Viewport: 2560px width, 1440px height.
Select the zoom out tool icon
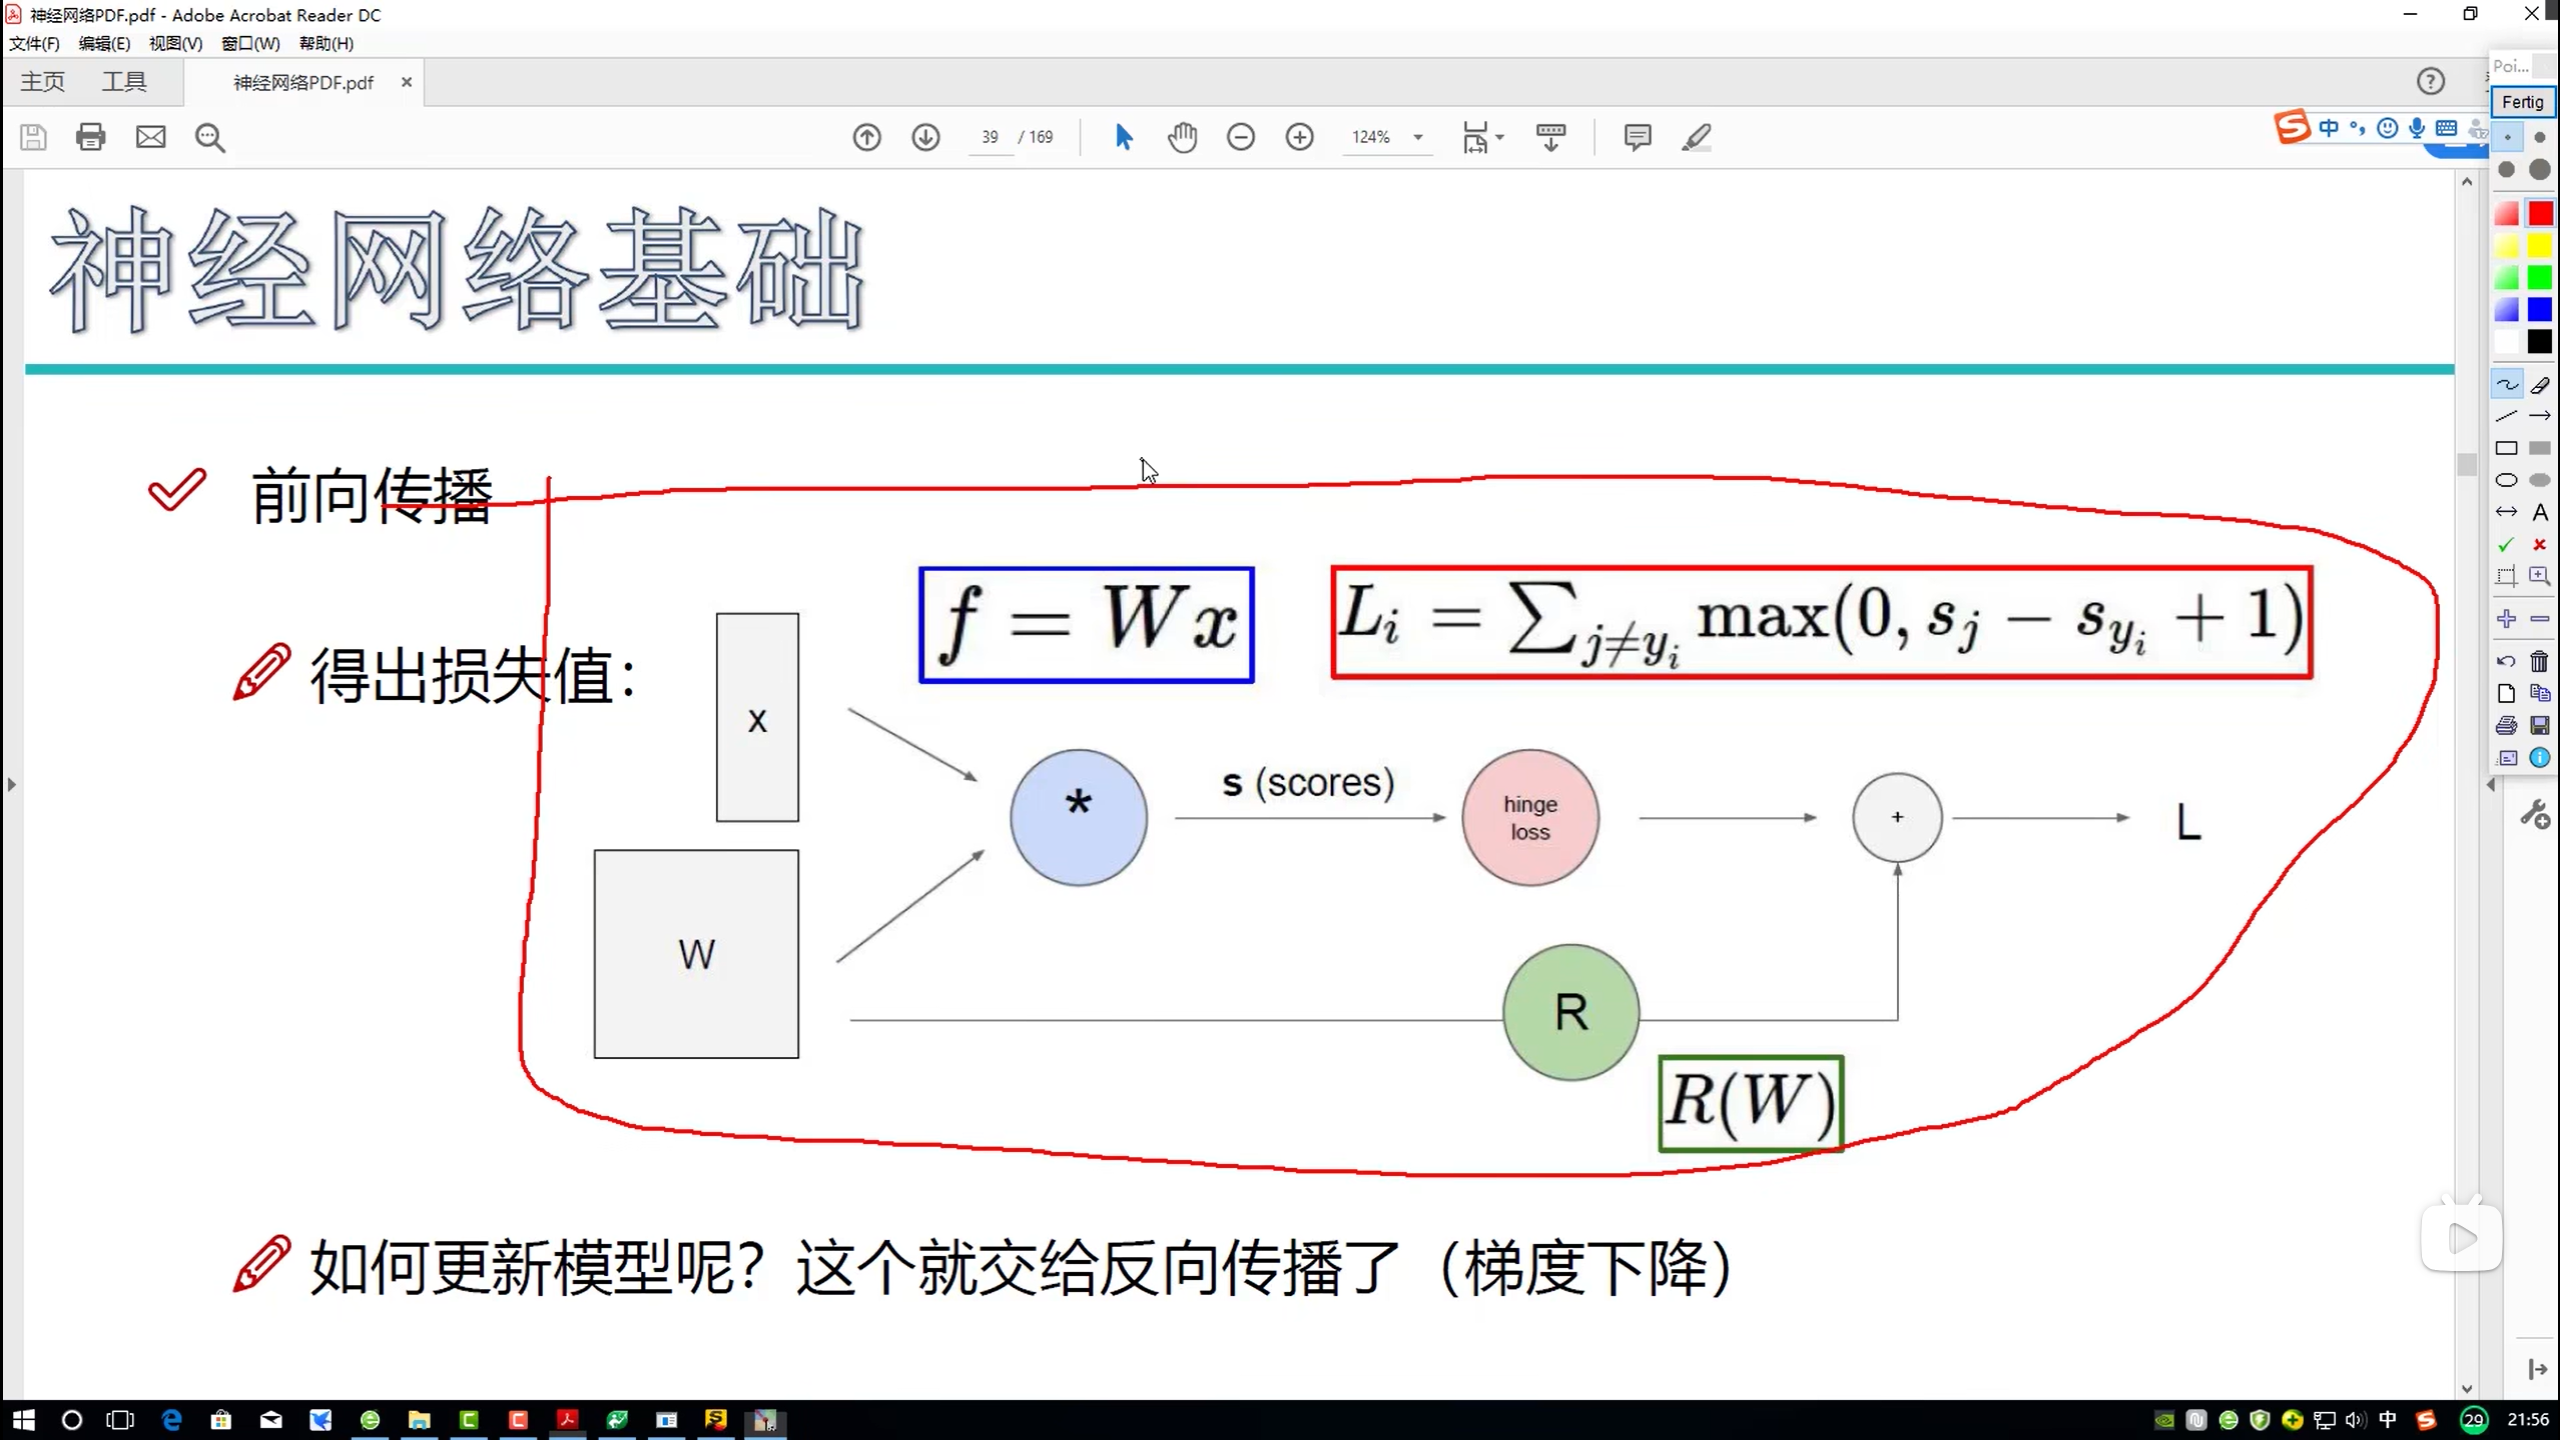1241,135
